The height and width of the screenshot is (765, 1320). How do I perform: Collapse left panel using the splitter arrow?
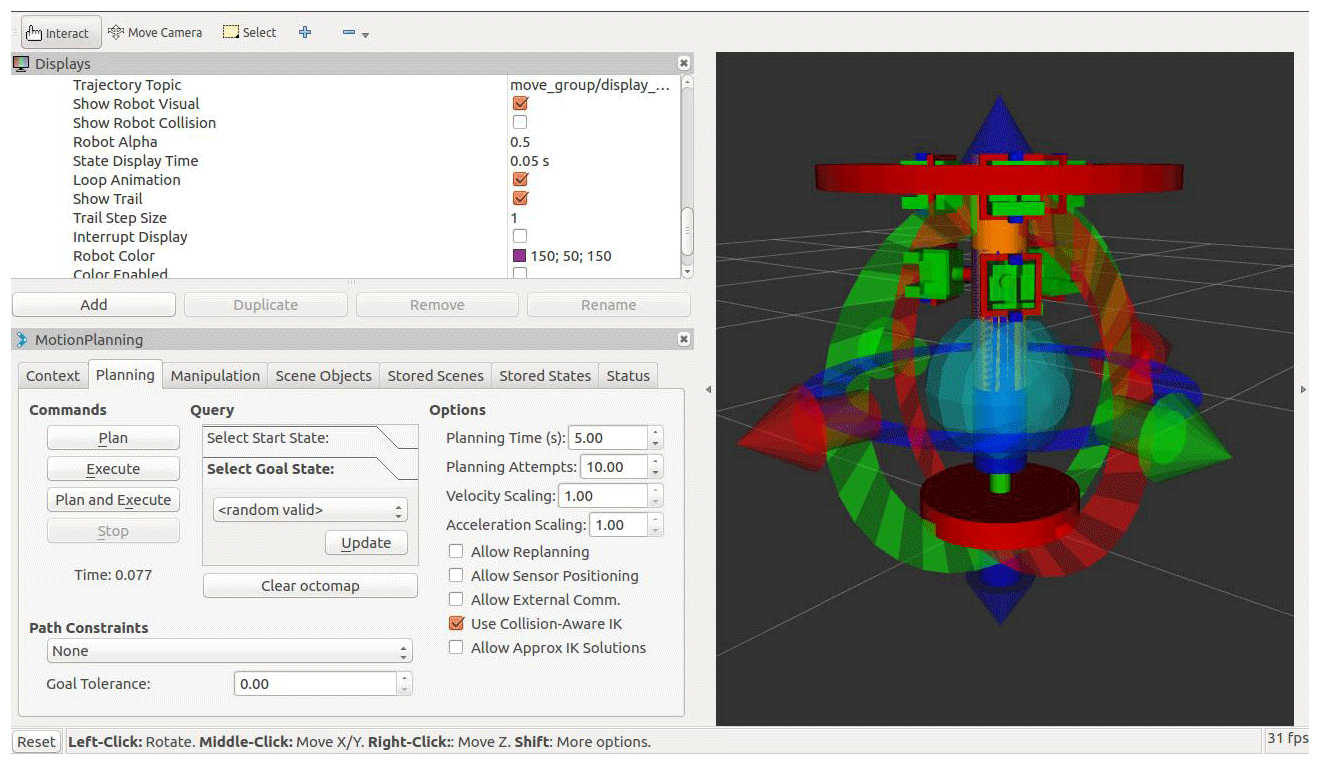click(x=708, y=389)
